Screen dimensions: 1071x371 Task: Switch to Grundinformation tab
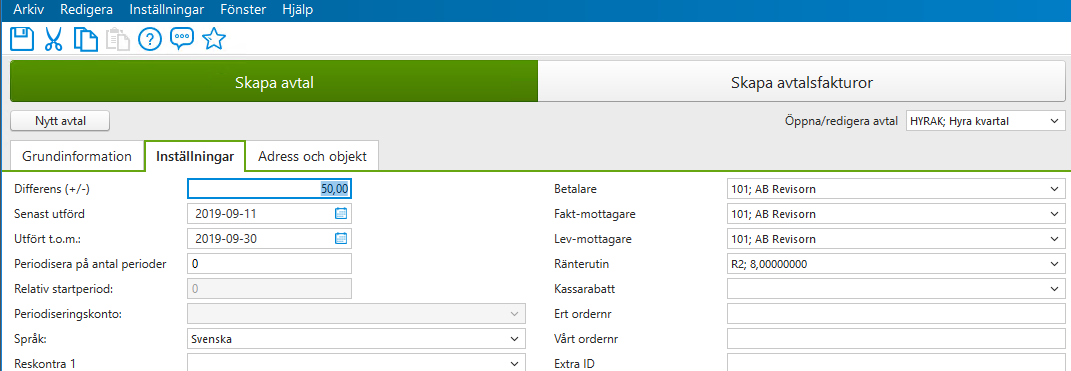[x=77, y=156]
